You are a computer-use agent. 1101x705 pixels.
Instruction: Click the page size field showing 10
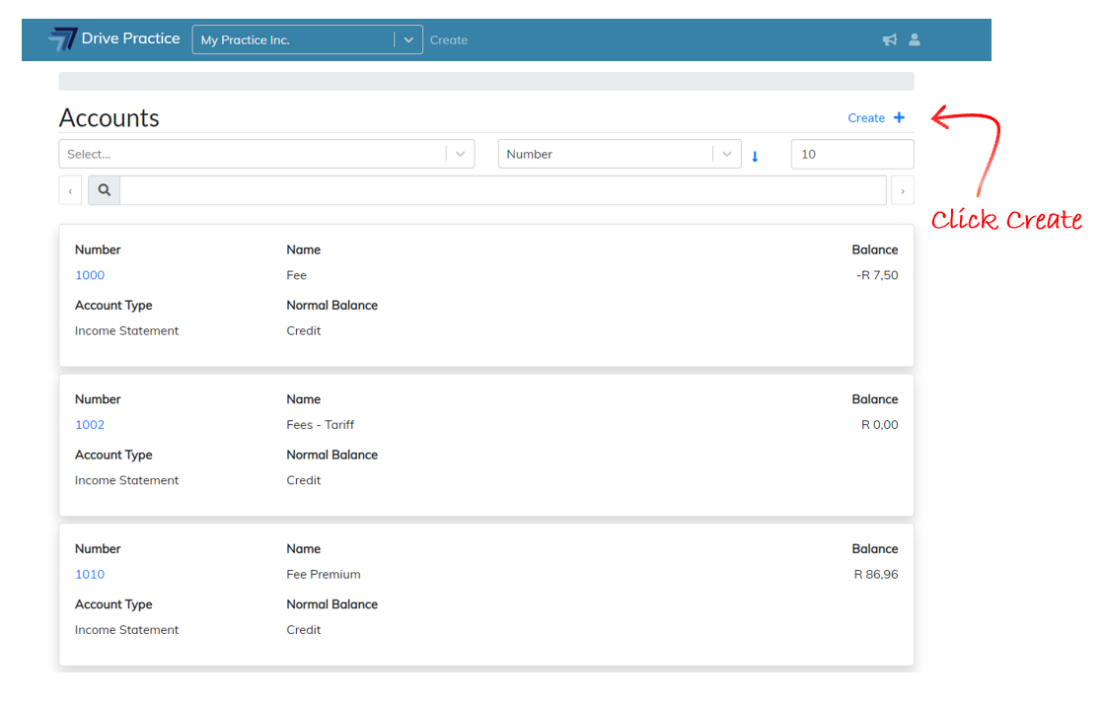851,154
